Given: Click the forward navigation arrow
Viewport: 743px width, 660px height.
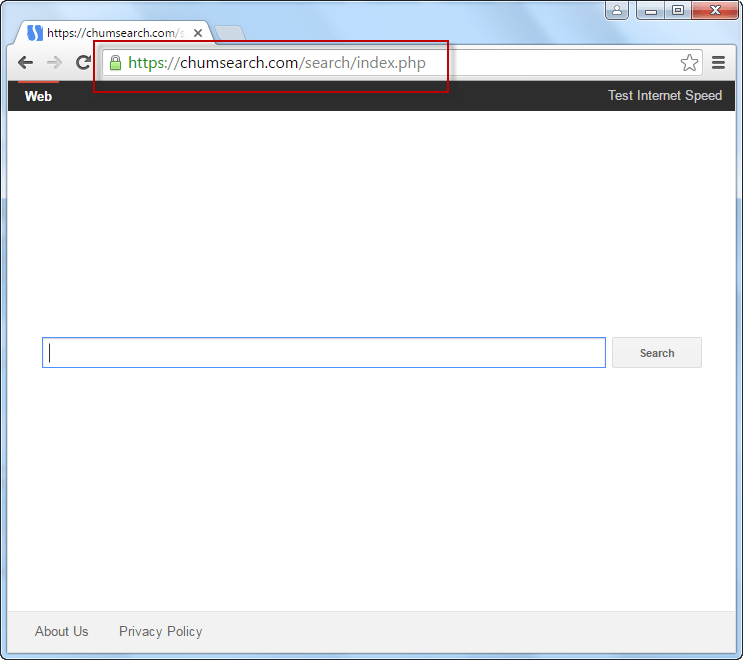Looking at the screenshot, I should coord(54,63).
